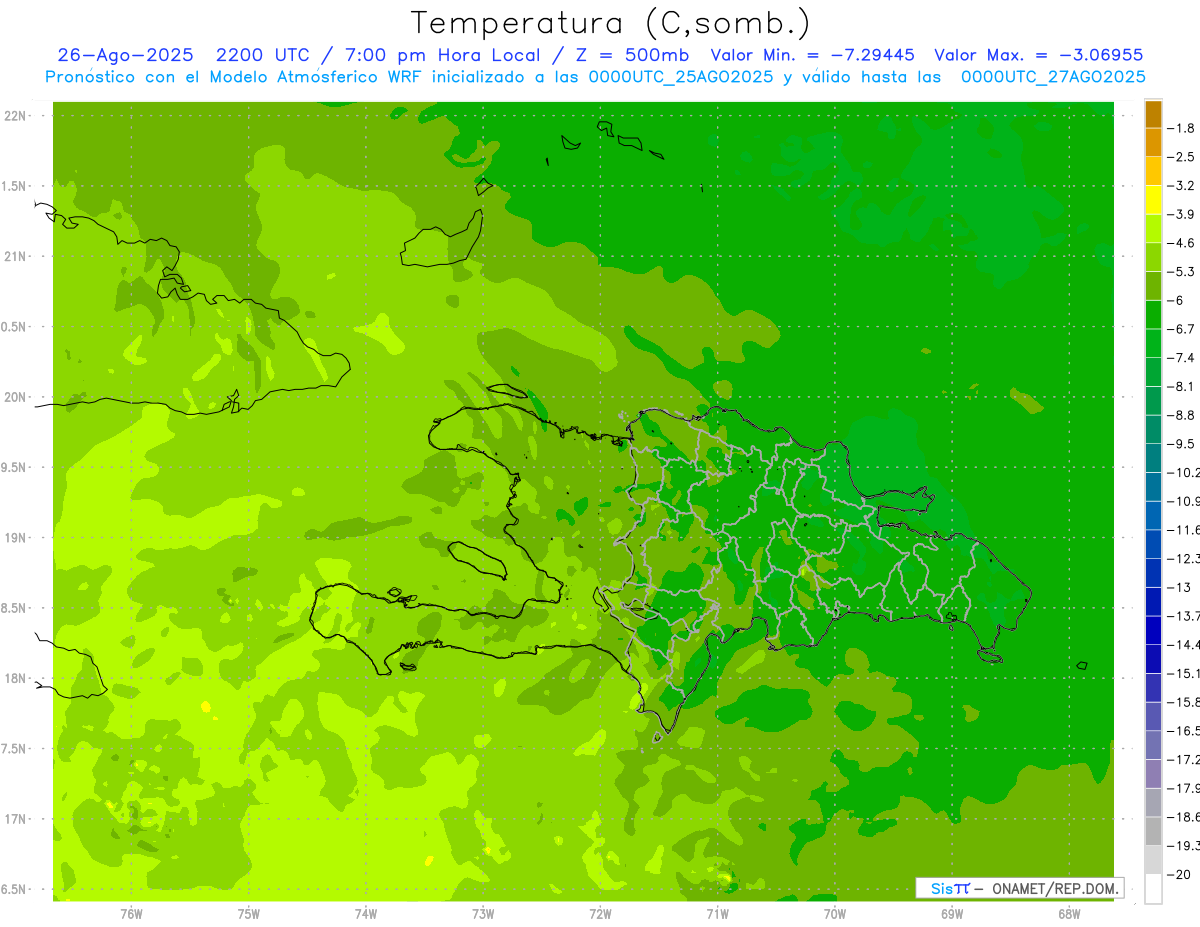Click the colorbar value '-8.1'
Image resolution: width=1200 pixels, height=927 pixels.
pyautogui.click(x=1181, y=386)
